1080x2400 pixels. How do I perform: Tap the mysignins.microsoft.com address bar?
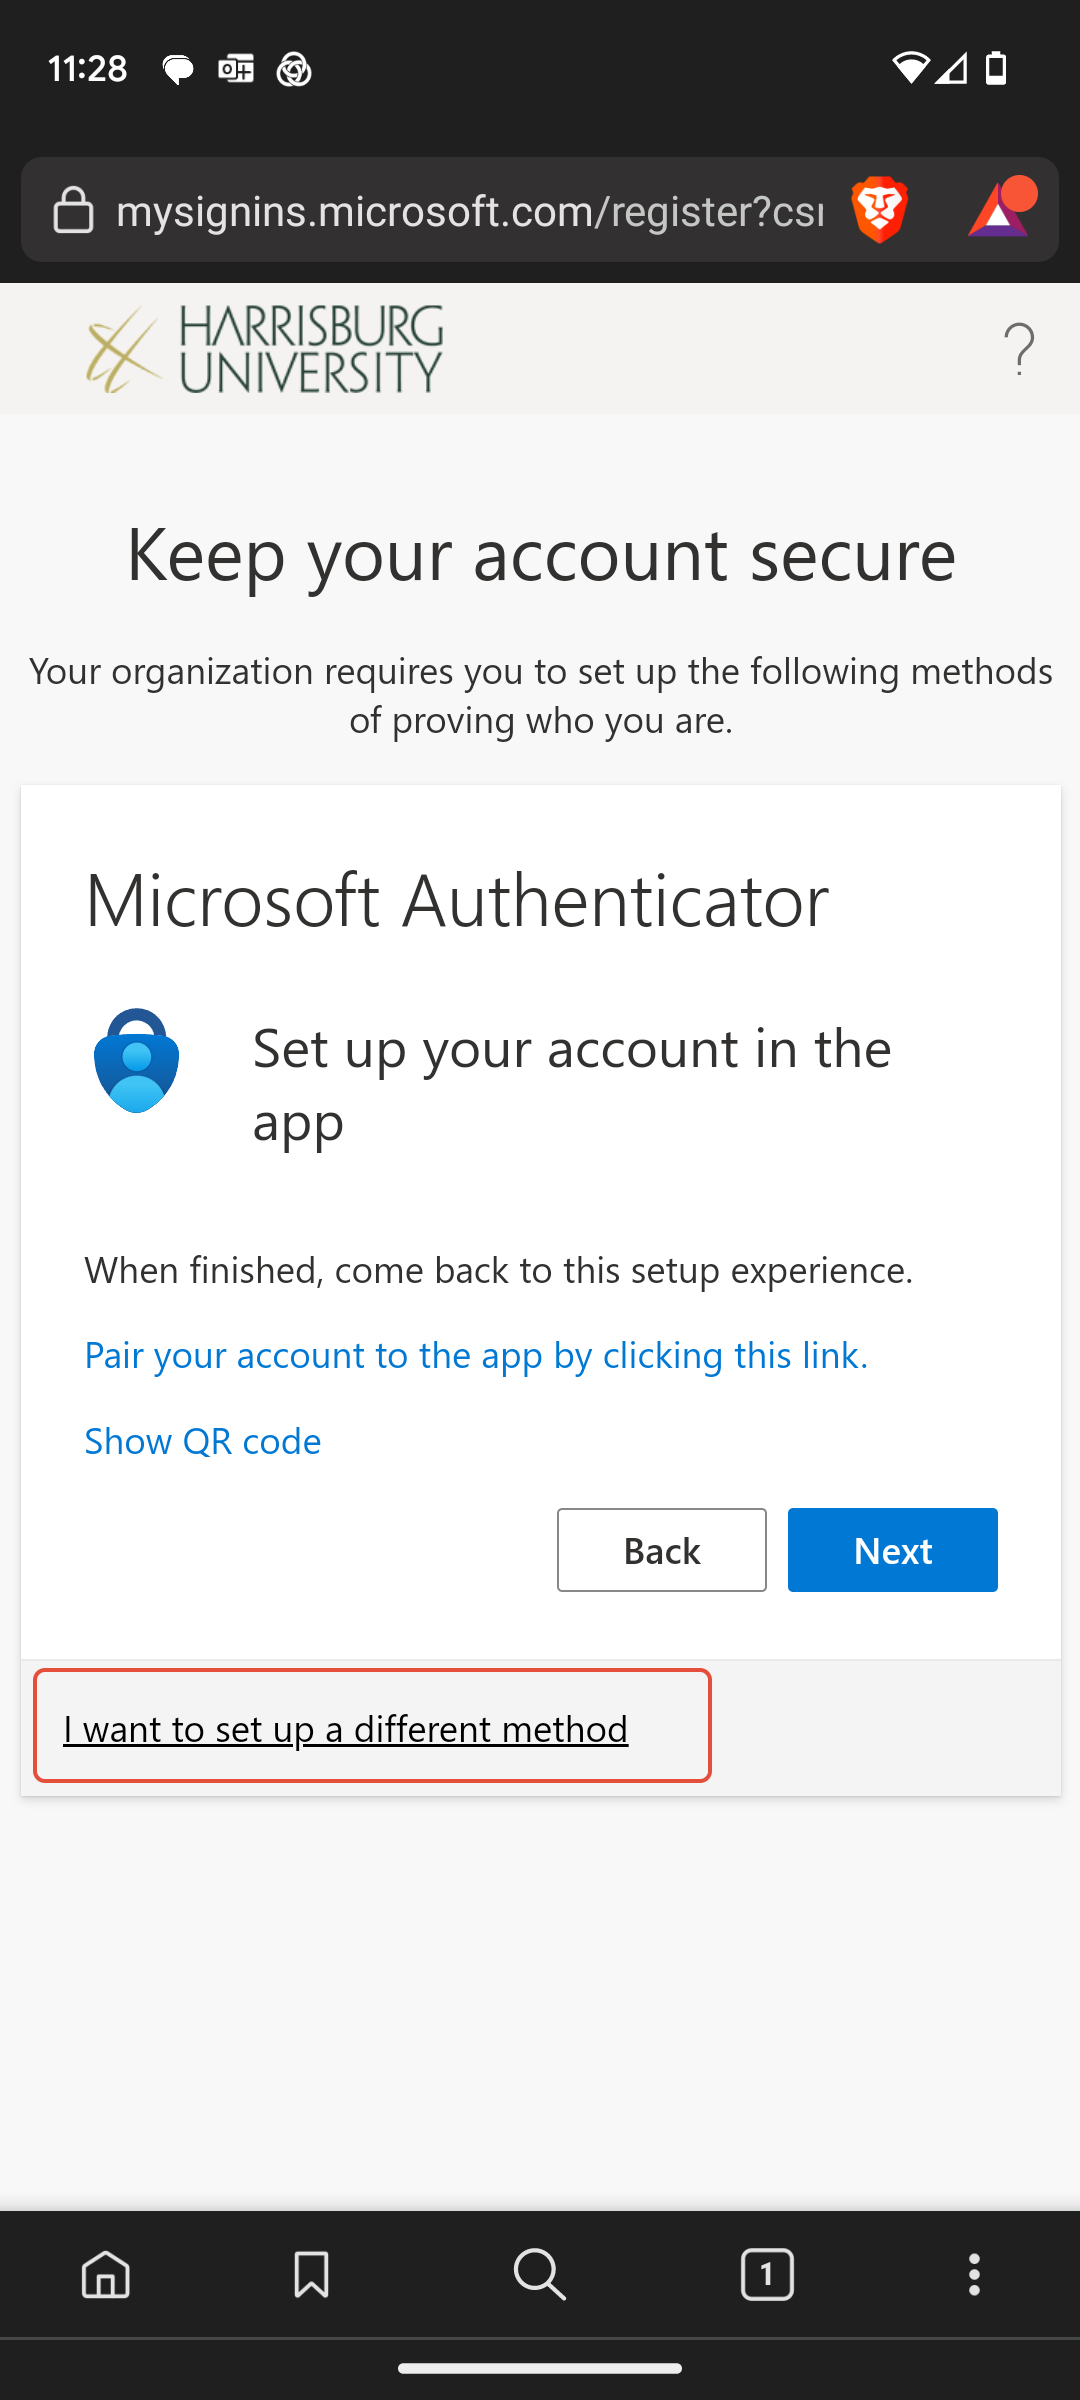point(470,211)
